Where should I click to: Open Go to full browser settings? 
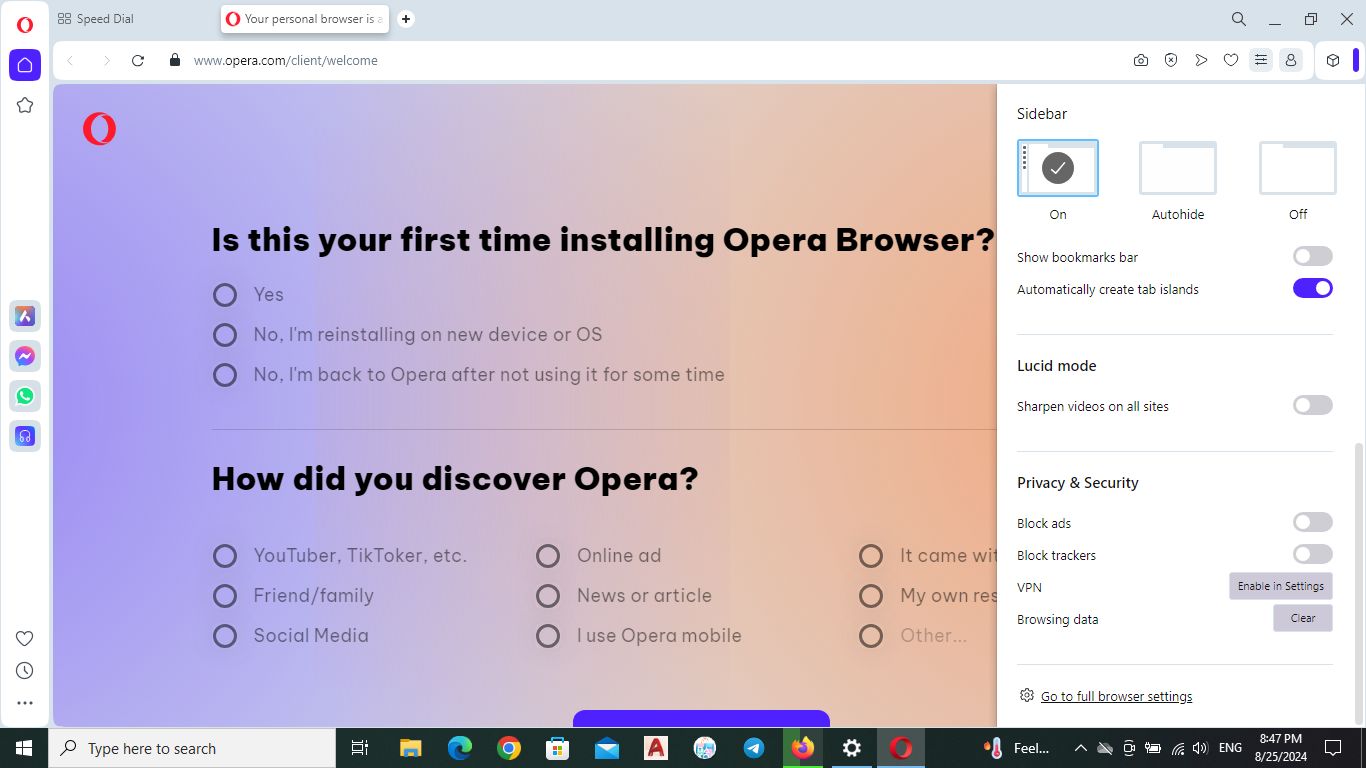(1116, 696)
